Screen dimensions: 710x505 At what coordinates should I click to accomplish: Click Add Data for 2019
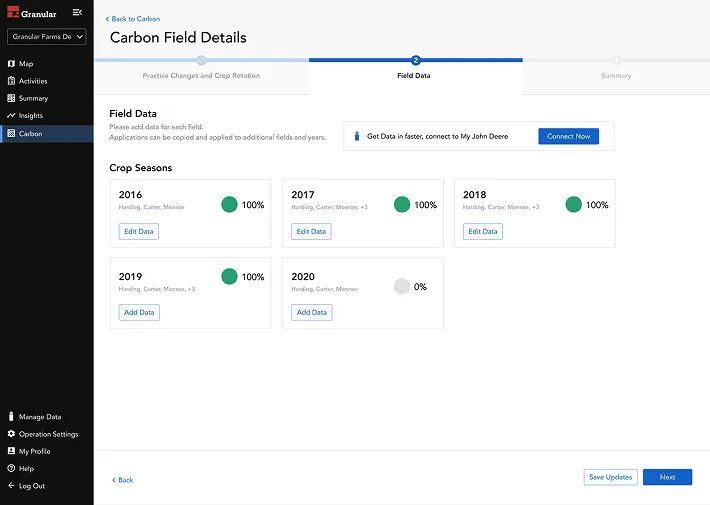coord(139,313)
